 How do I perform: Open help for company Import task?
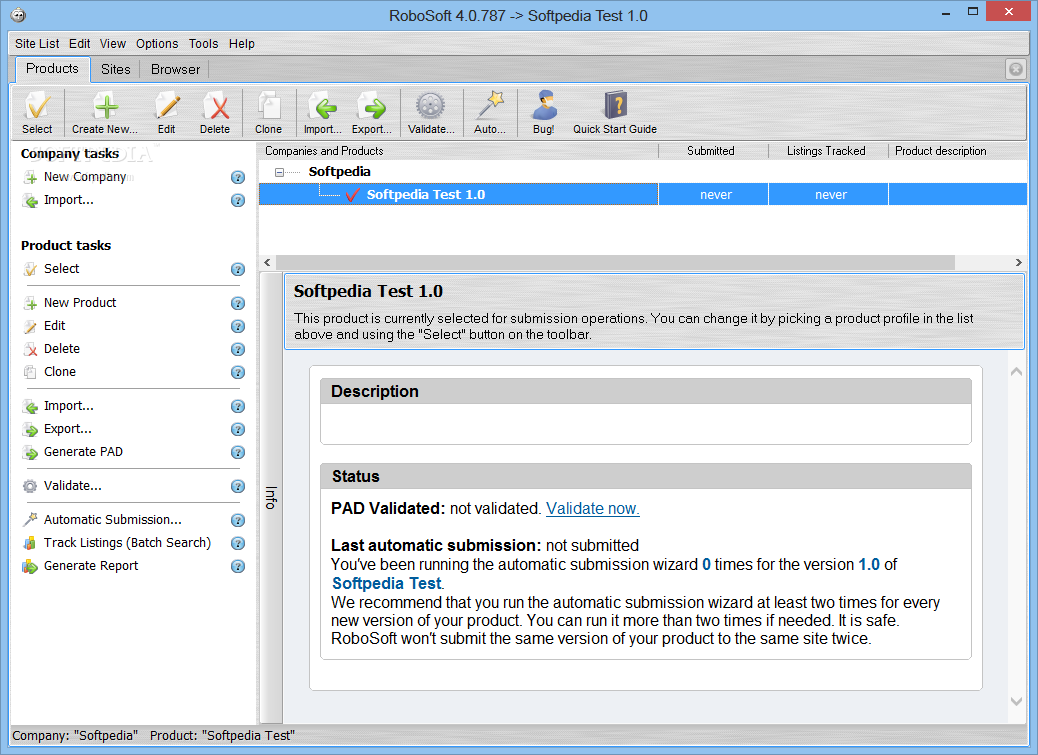coord(238,200)
